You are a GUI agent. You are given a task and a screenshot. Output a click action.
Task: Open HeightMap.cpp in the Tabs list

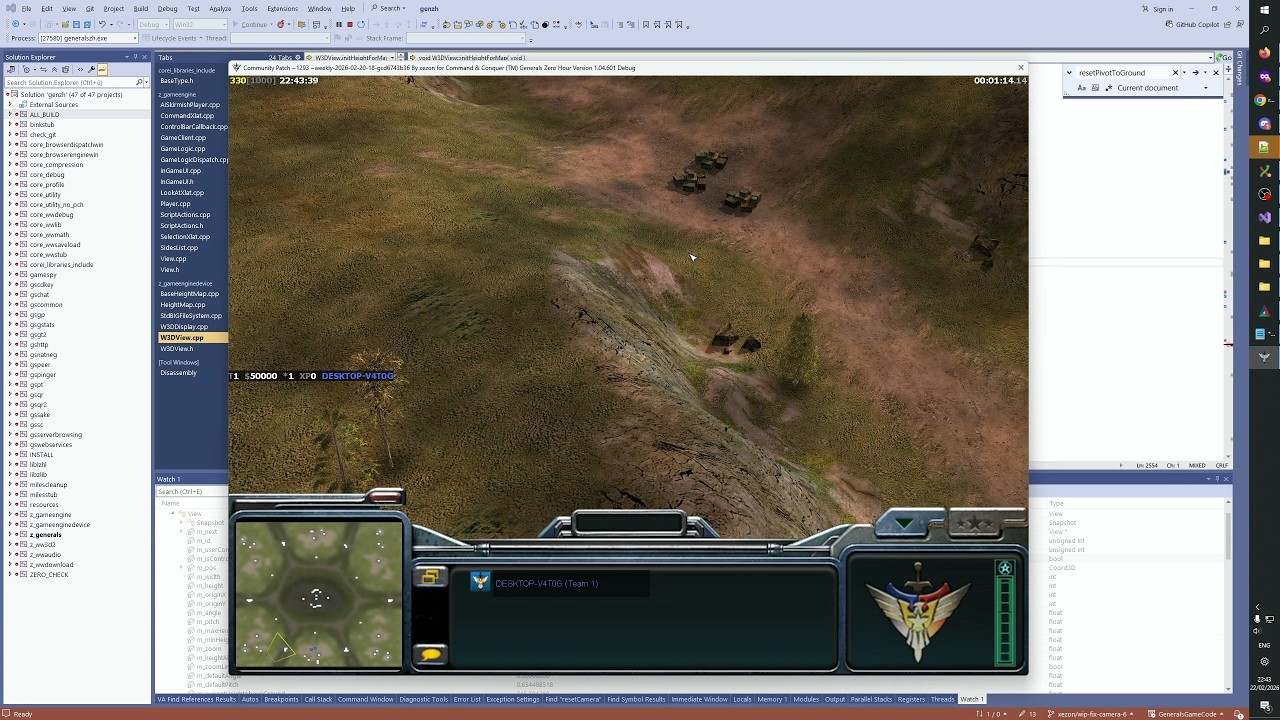pyautogui.click(x=183, y=305)
